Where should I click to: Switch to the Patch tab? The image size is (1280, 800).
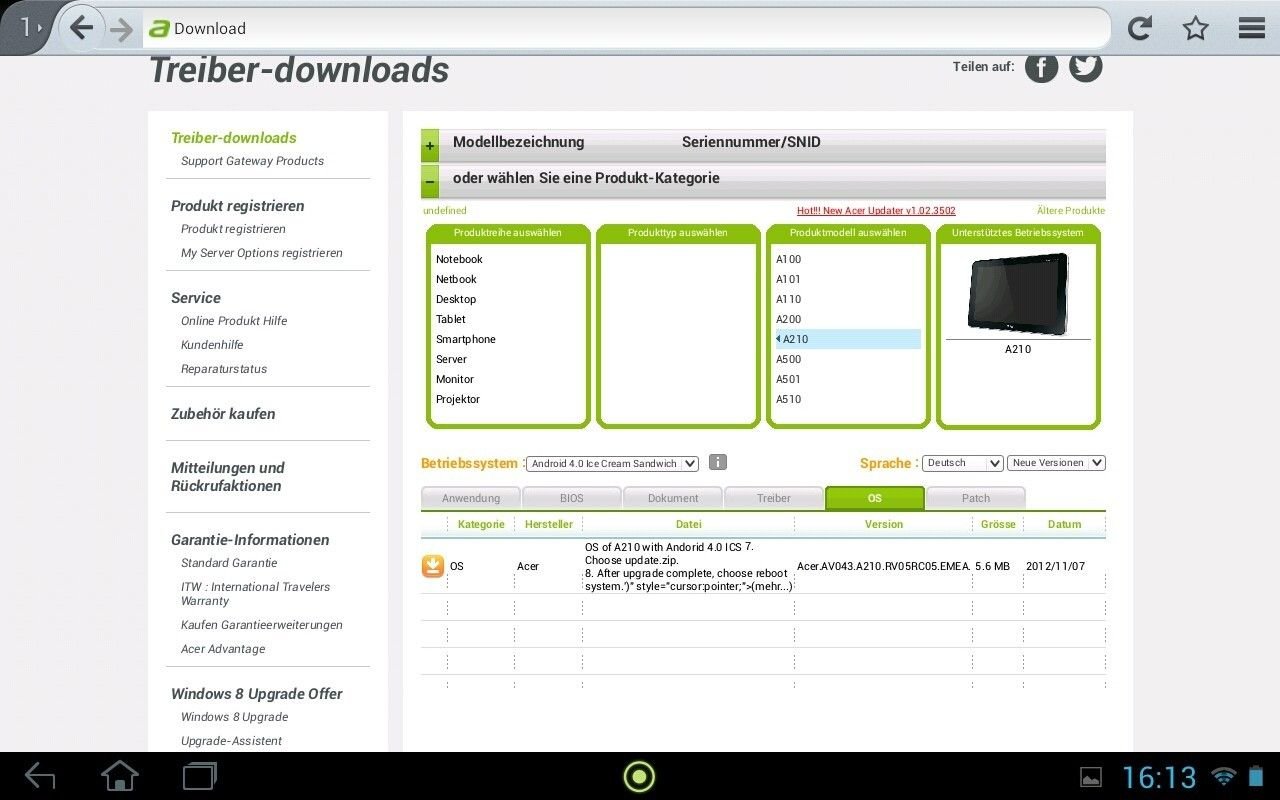[x=976, y=498]
